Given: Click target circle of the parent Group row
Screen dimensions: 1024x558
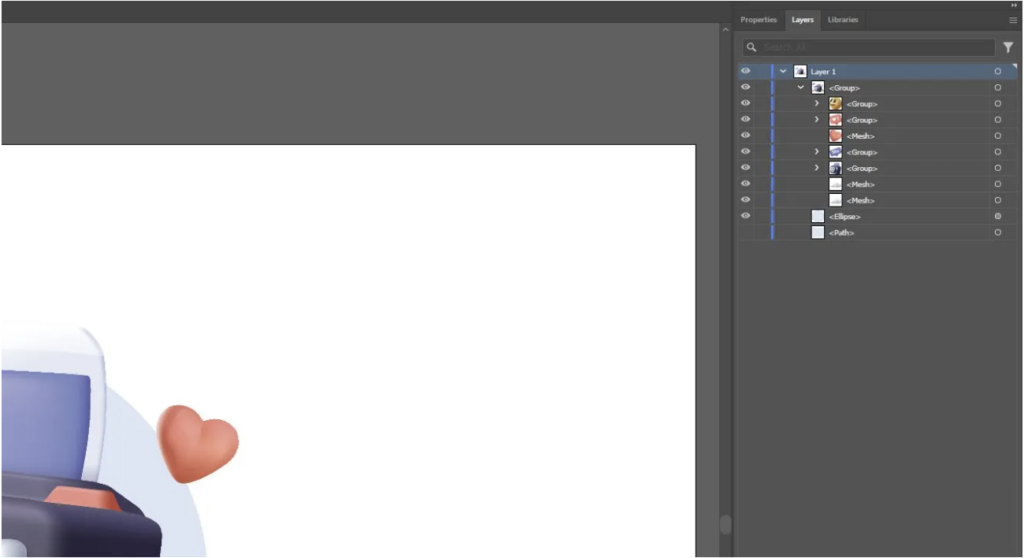Looking at the screenshot, I should pos(998,88).
